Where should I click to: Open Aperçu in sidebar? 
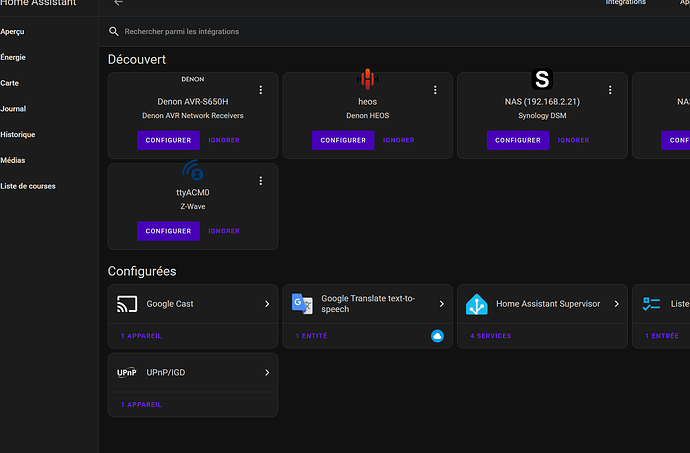pyautogui.click(x=12, y=32)
